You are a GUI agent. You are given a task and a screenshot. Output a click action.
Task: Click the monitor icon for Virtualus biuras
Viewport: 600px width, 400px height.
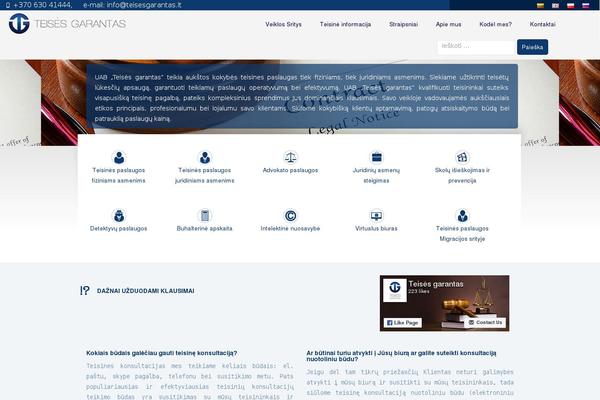click(377, 216)
